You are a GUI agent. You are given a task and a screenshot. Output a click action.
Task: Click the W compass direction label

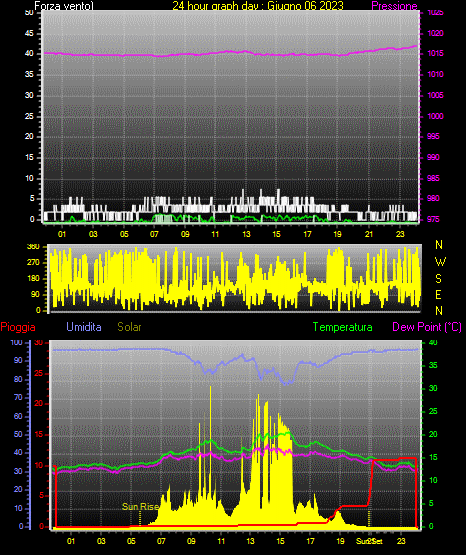[x=440, y=262]
